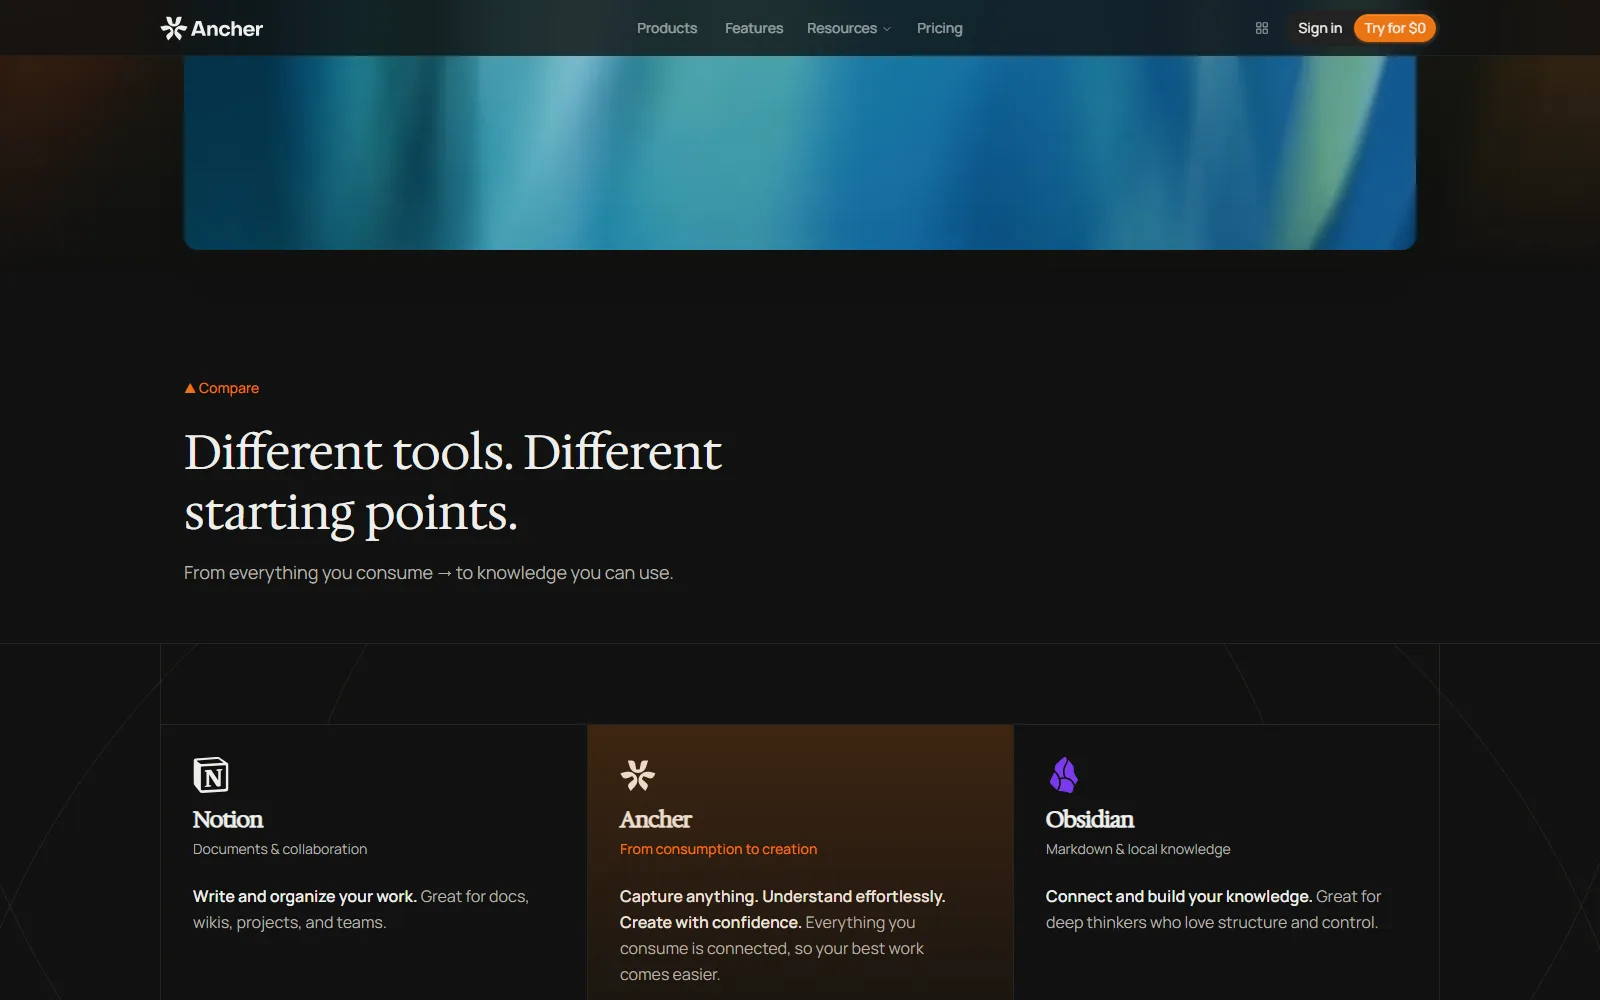Click the Ancher card heading
This screenshot has height=1000, width=1600.
pos(656,820)
